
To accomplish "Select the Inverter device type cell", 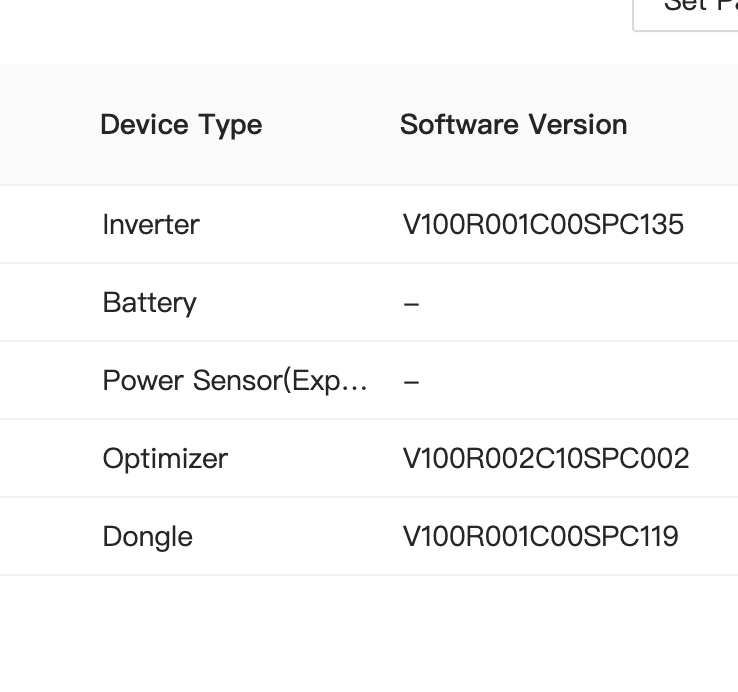I will click(151, 224).
